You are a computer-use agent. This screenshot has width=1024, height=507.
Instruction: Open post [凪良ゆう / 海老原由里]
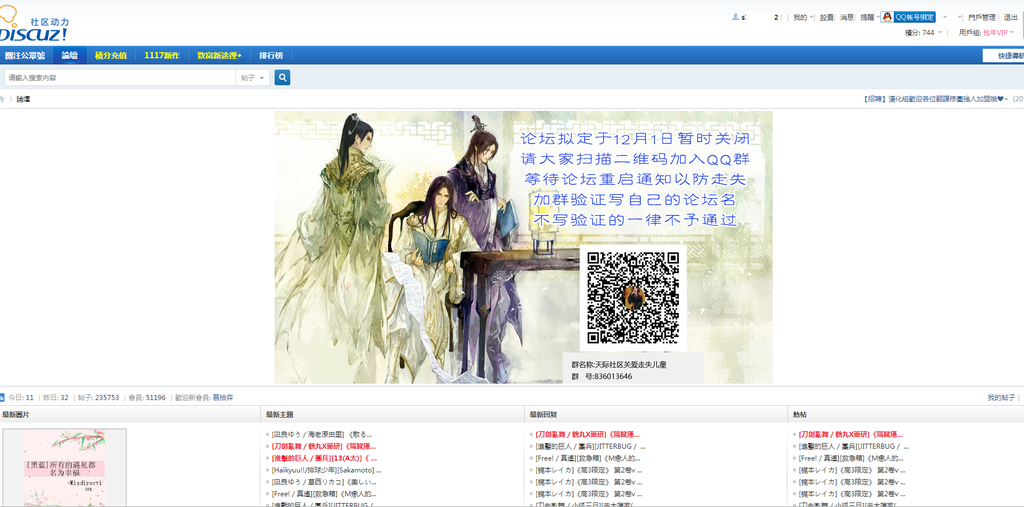[321, 434]
